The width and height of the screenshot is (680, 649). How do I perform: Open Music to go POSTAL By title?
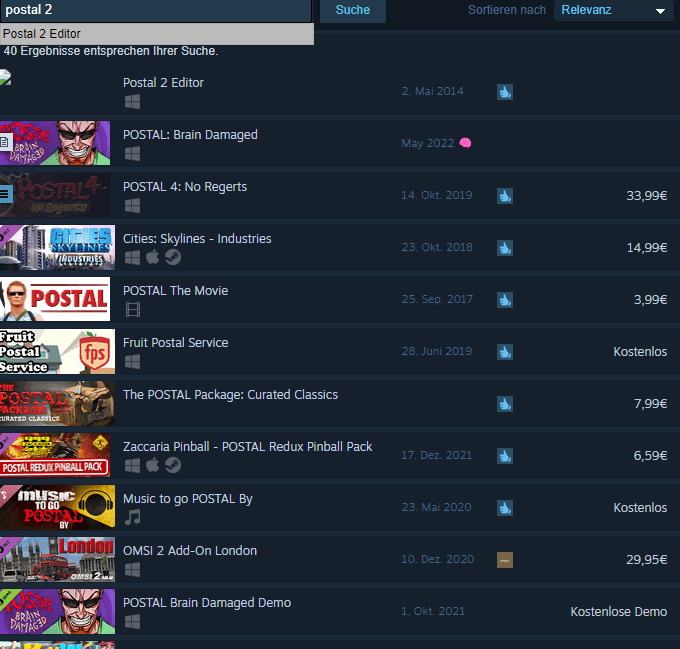pos(188,499)
